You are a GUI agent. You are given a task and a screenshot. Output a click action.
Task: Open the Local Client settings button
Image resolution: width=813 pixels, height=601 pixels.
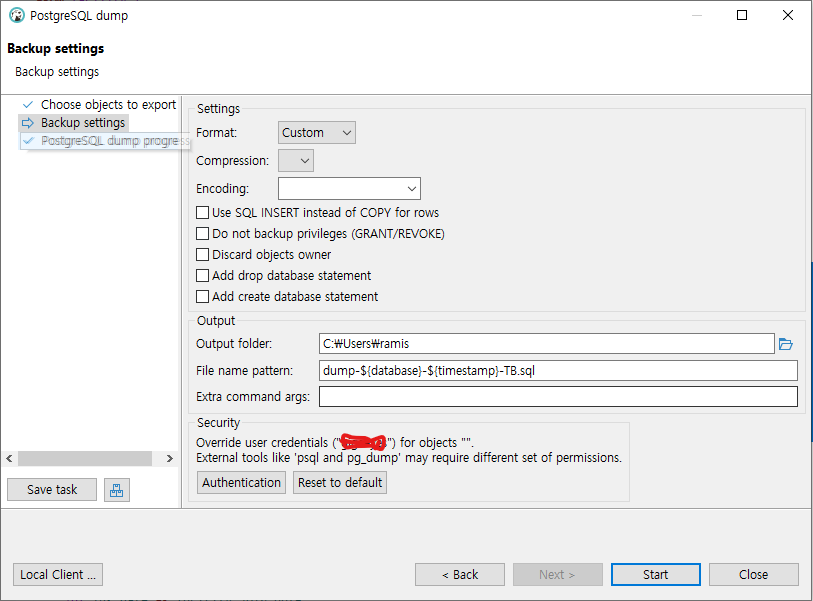point(58,575)
